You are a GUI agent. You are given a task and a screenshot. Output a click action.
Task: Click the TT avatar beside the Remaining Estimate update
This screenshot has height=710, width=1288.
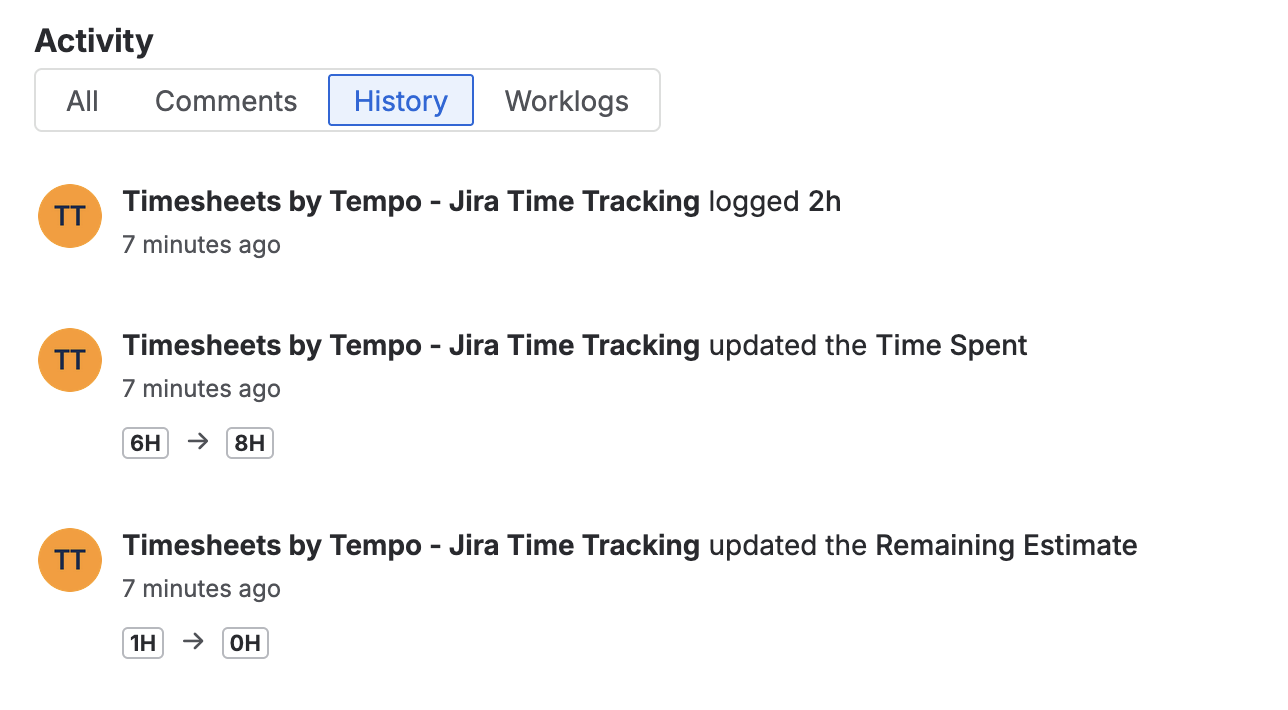tap(69, 559)
